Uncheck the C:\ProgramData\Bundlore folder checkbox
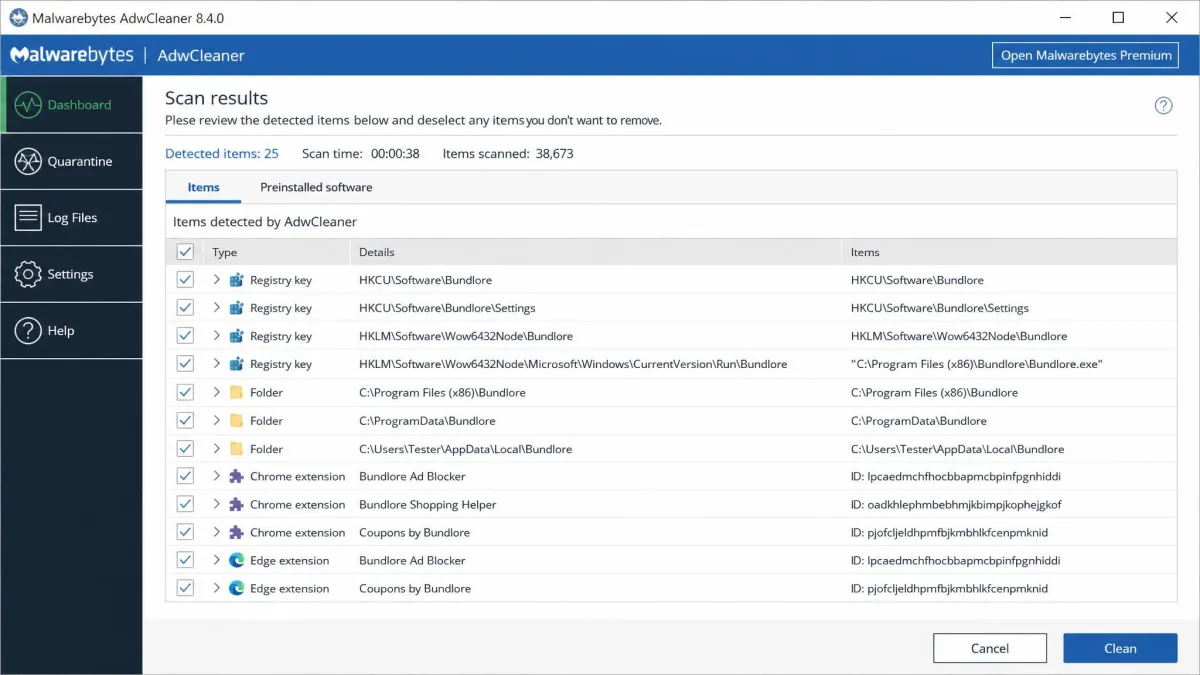The image size is (1200, 675). [x=185, y=420]
